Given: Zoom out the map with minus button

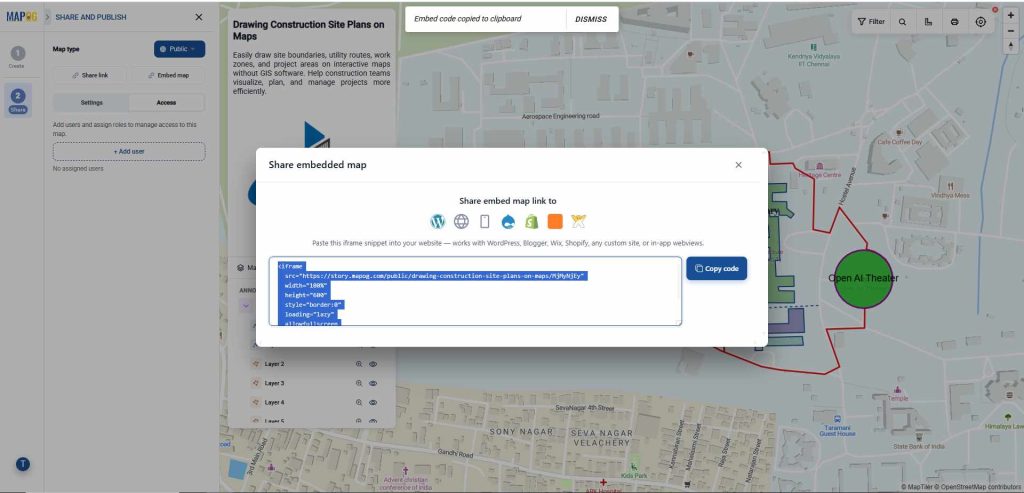Looking at the screenshot, I should 1011,31.
